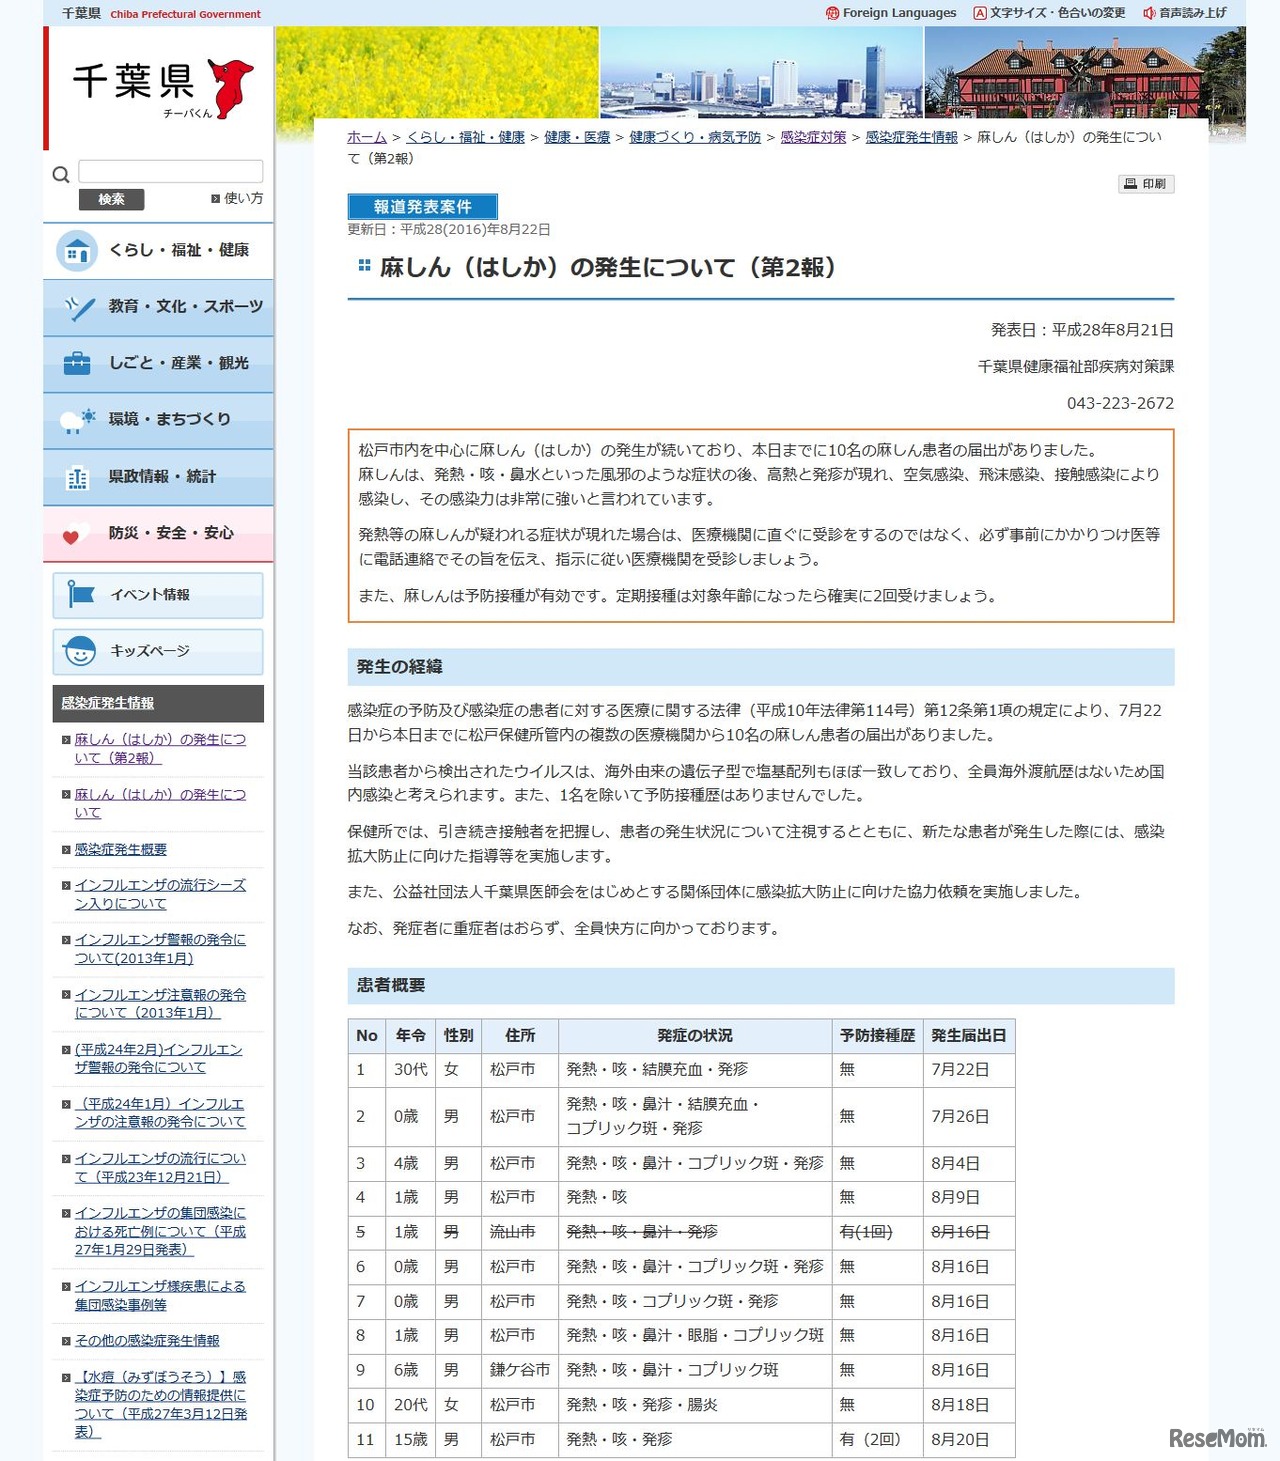Open the 印刷 (print) icon
Screen dimensions: 1280x1461
pos(1147,184)
